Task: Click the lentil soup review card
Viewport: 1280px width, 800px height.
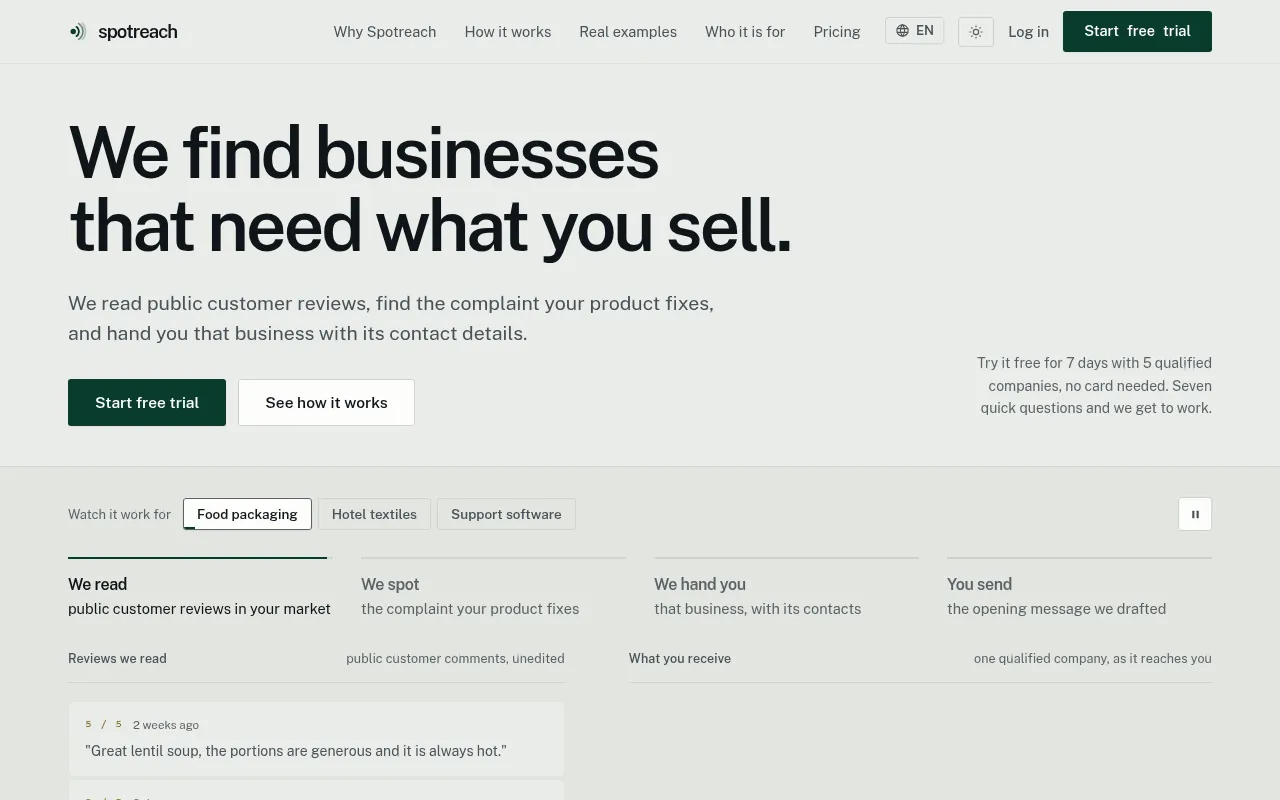Action: point(316,739)
